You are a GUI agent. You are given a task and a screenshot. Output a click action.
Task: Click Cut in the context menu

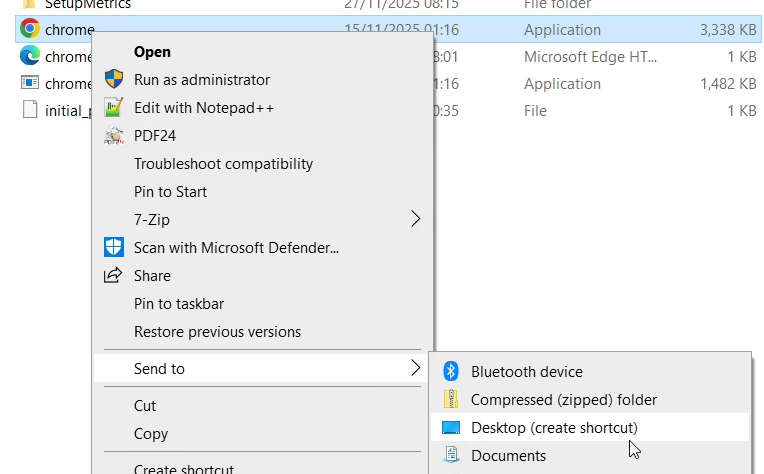(145, 405)
